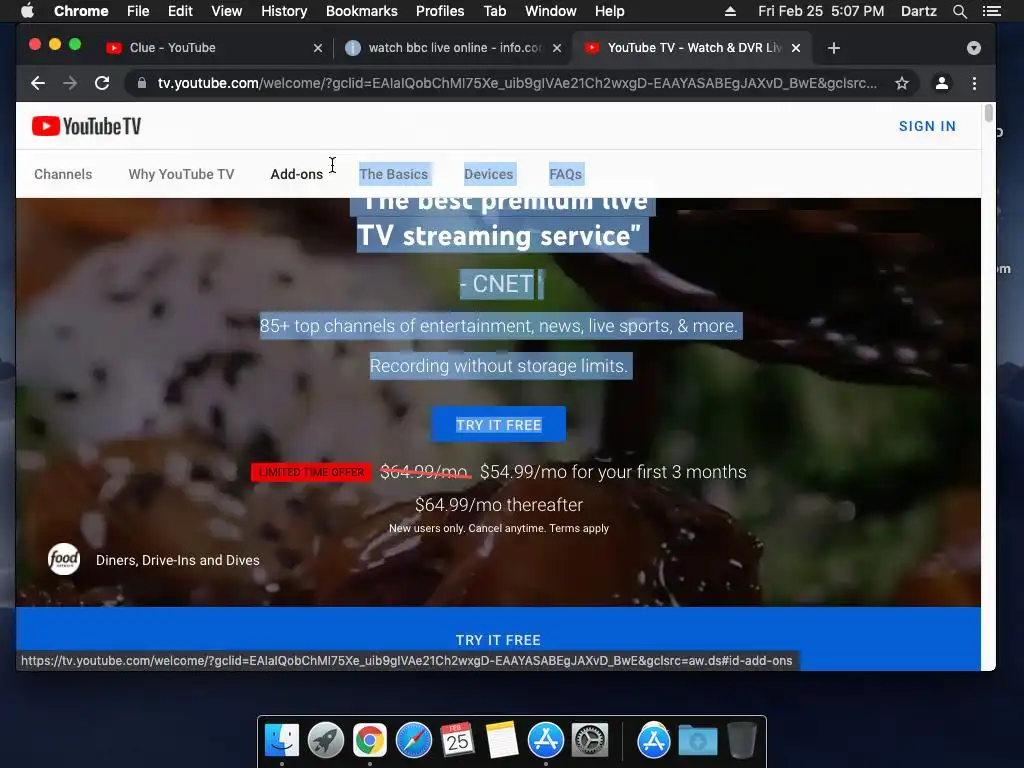Open the History menu
Image resolution: width=1024 pixels, height=768 pixels.
[284, 11]
